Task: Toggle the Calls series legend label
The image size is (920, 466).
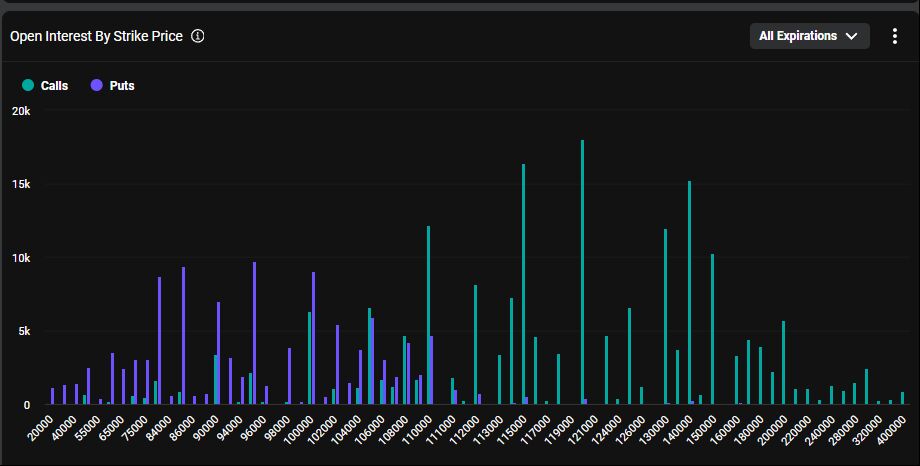Action: coord(54,86)
